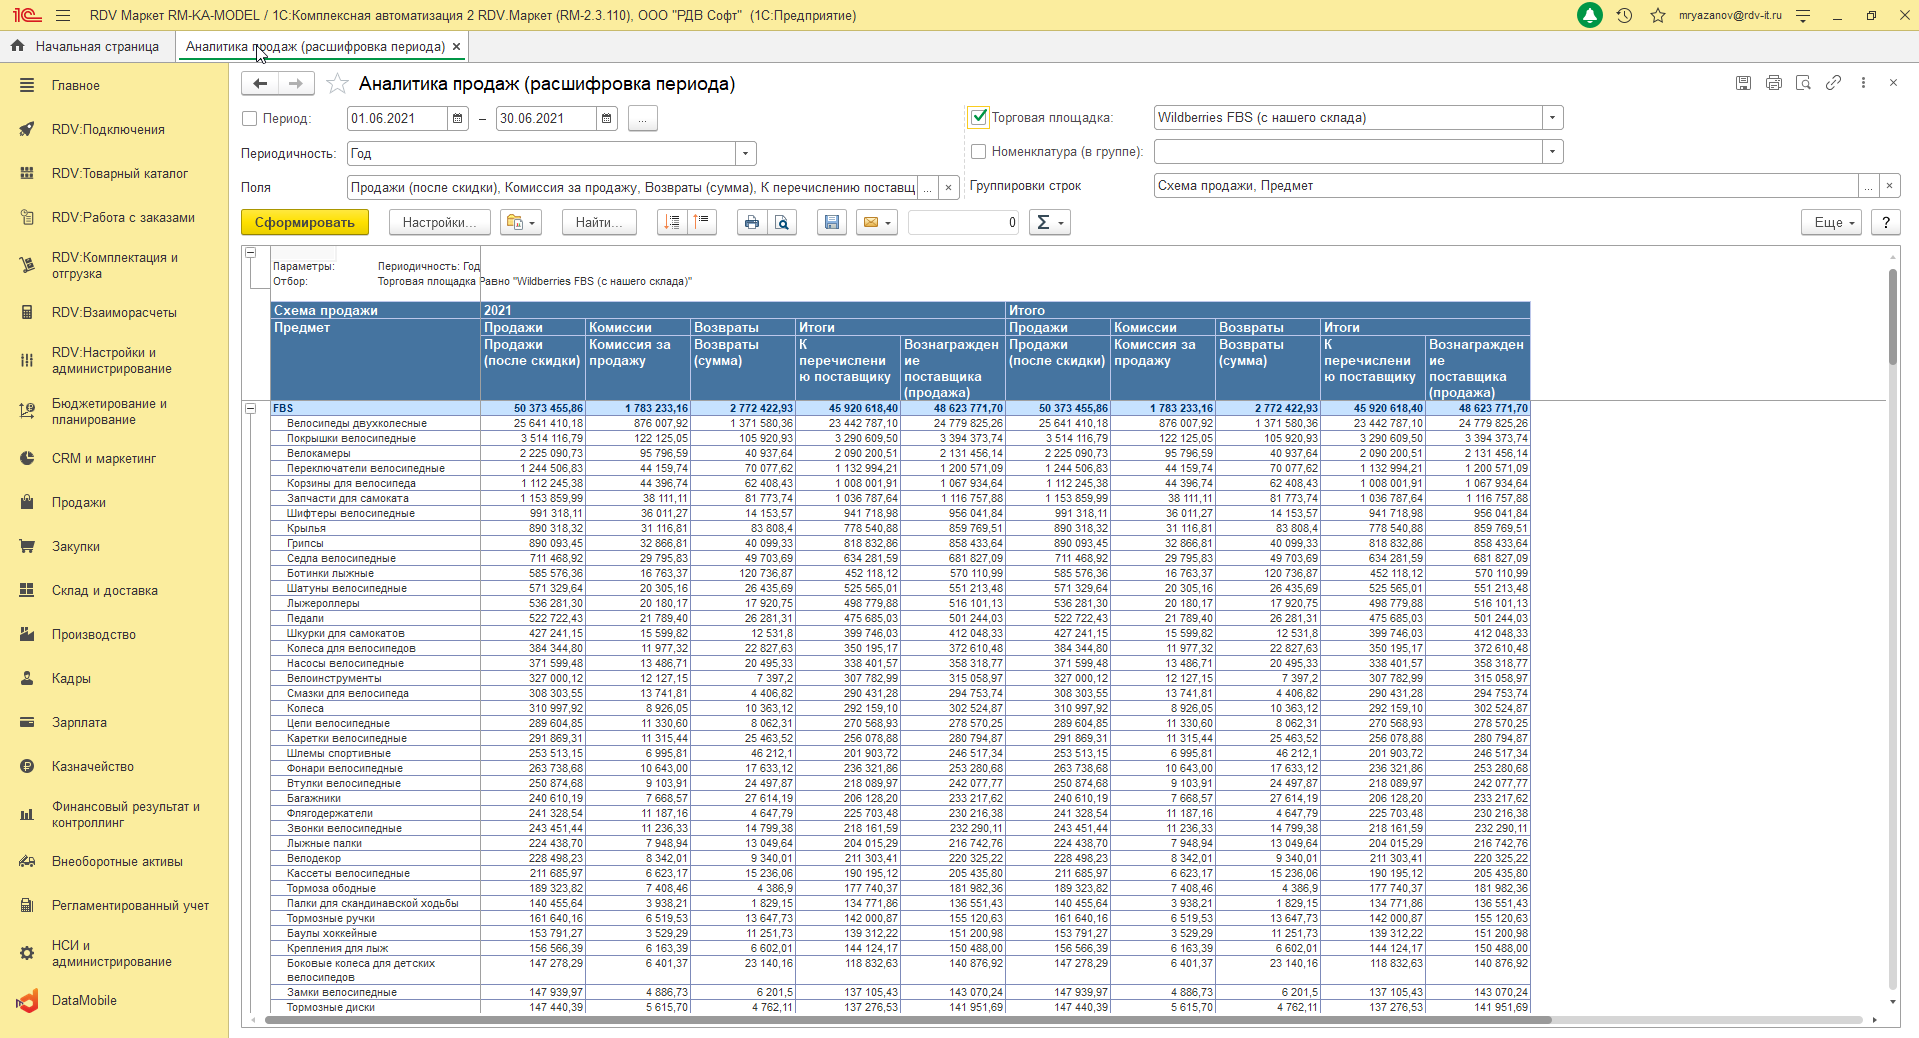Image resolution: width=1919 pixels, height=1038 pixels.
Task: Add report to favorites star
Action: 338,84
